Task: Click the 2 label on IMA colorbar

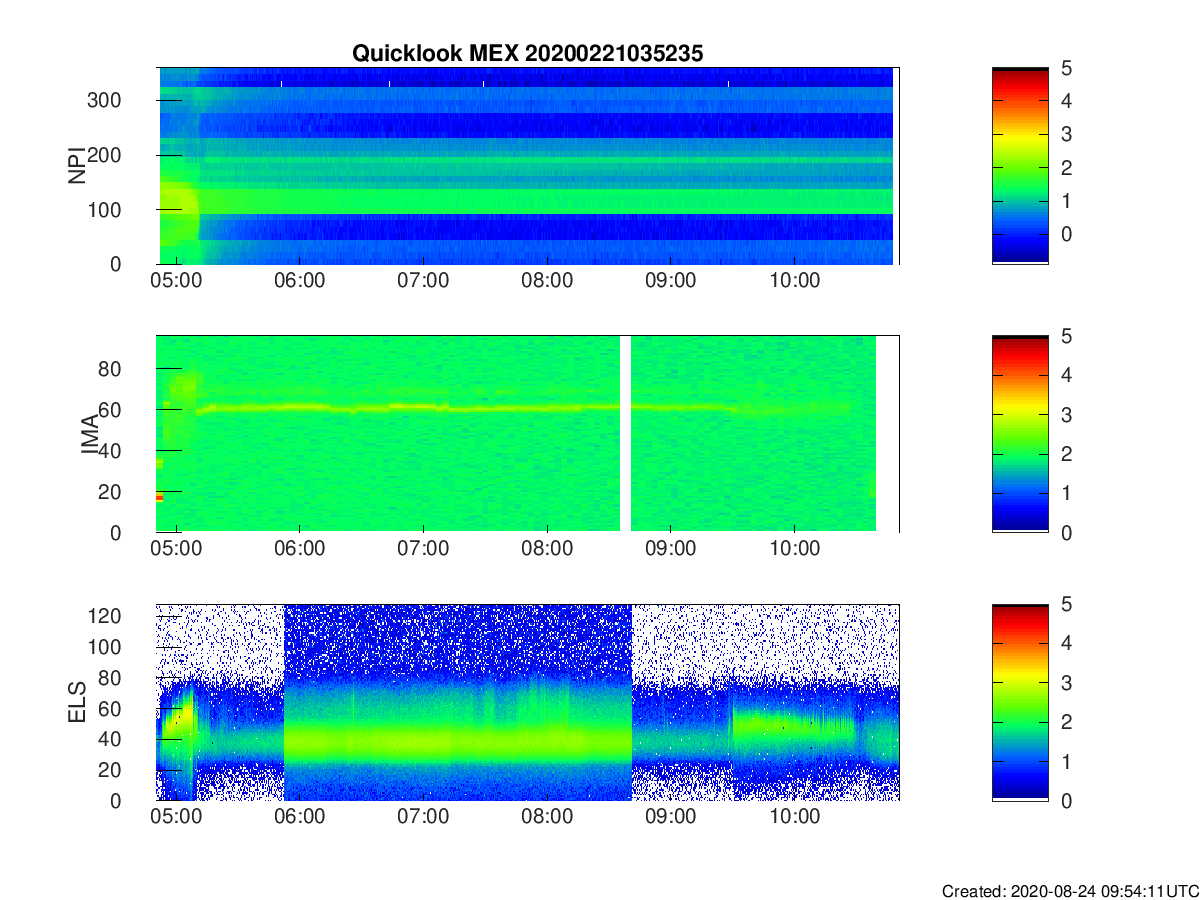Action: (1065, 454)
